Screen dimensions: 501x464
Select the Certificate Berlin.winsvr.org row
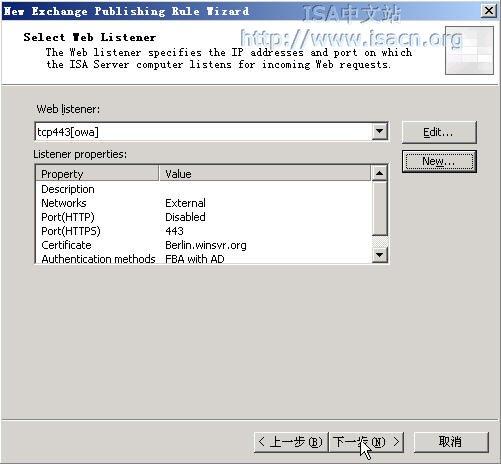(204, 245)
